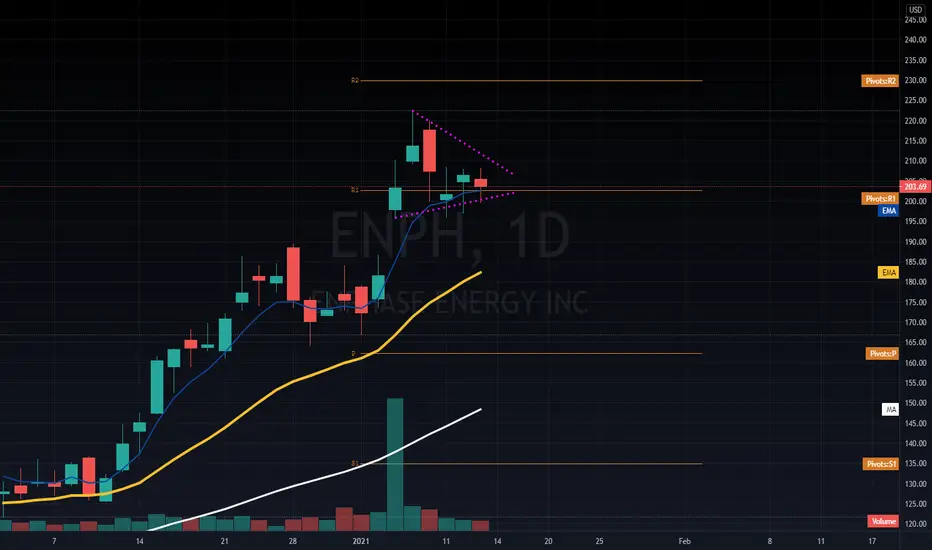Screen dimensions: 932x550
Task: Select the blue EMA axis tag
Action: (x=888, y=210)
